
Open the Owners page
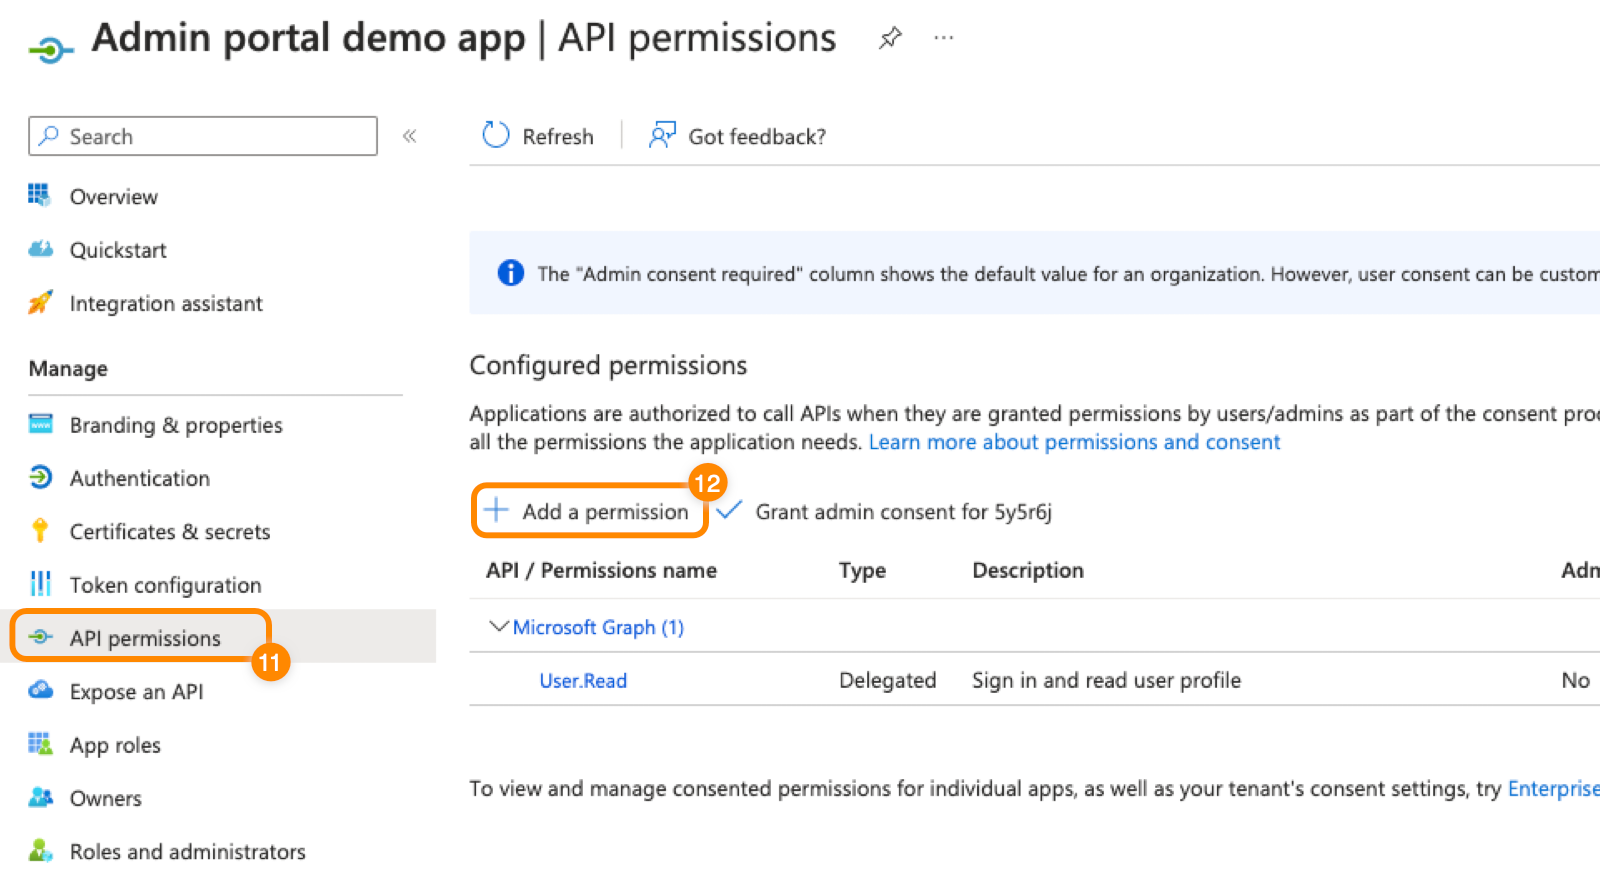pyautogui.click(x=105, y=798)
